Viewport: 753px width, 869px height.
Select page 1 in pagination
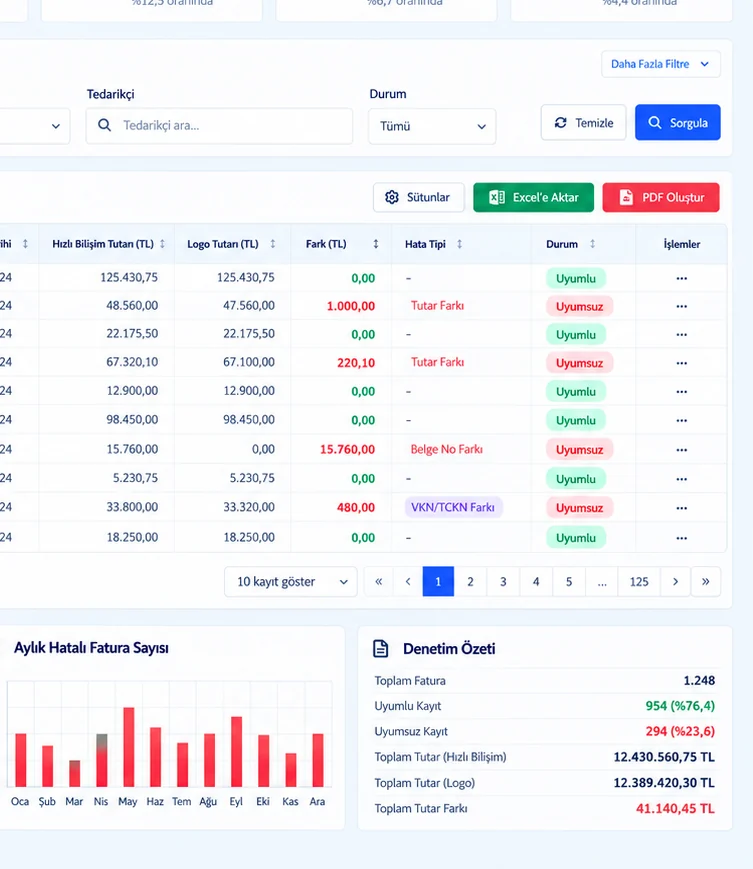pos(438,581)
